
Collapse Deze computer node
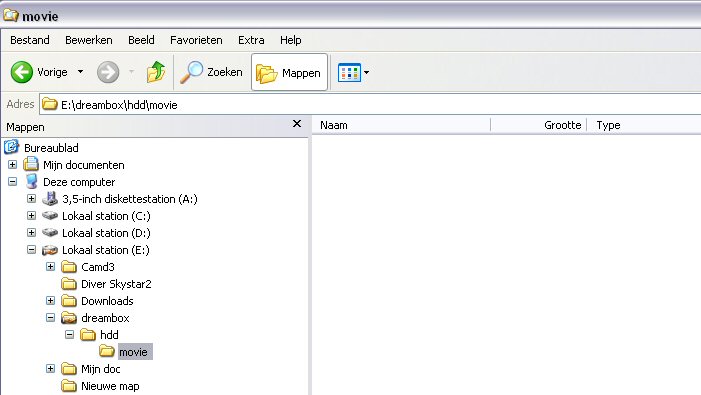pyautogui.click(x=13, y=181)
